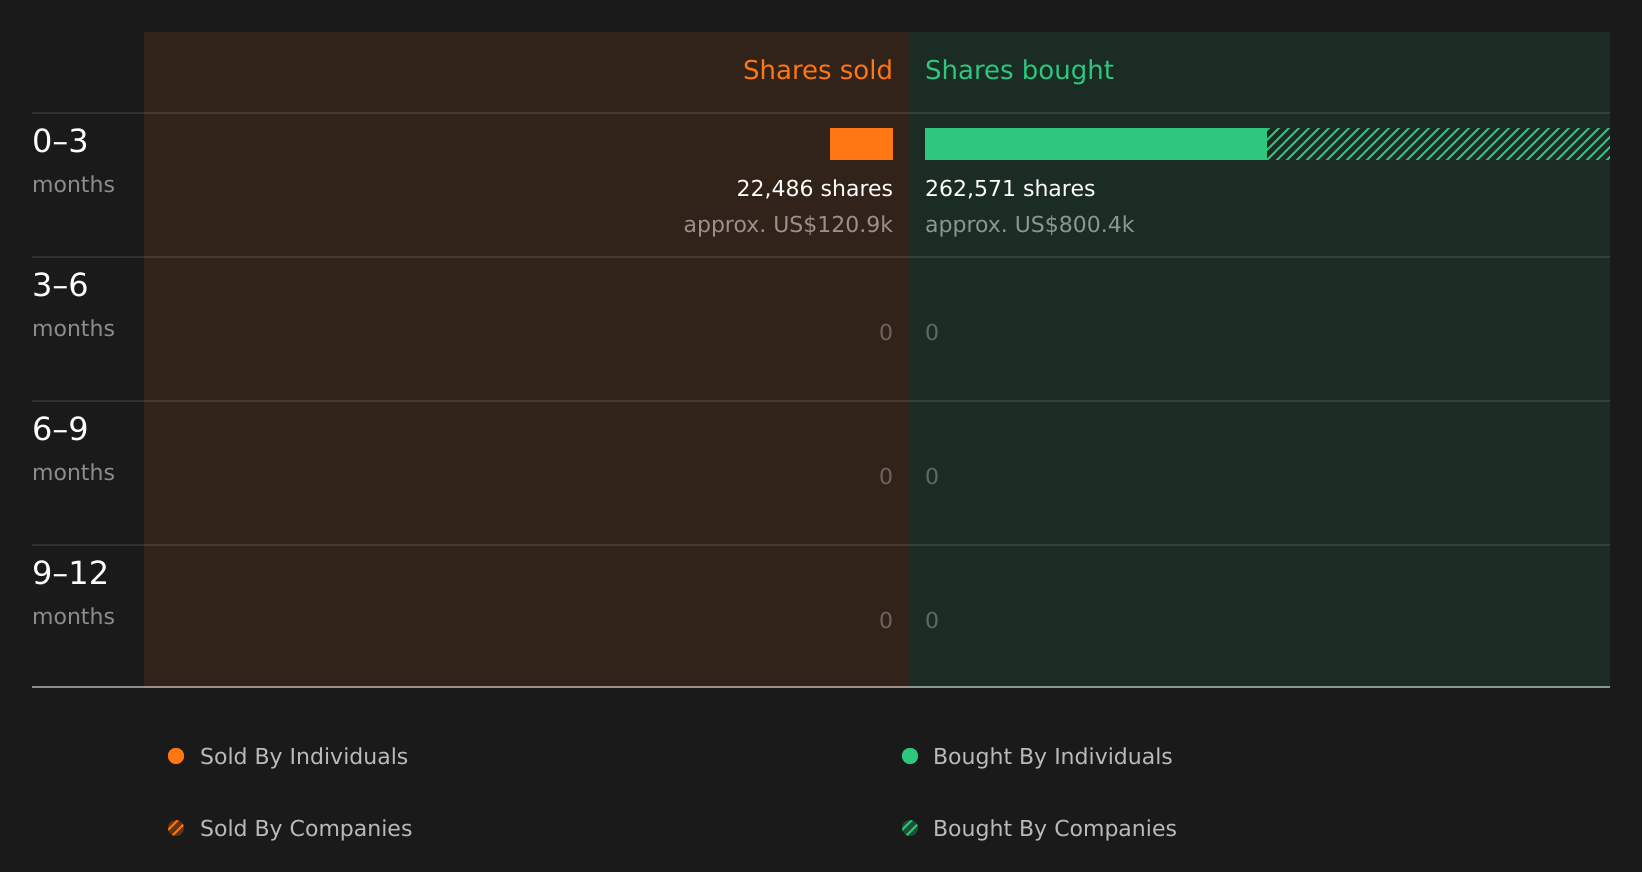The image size is (1642, 872).
Task: Click the Sold By Companies legend text
Action: pyautogui.click(x=306, y=828)
